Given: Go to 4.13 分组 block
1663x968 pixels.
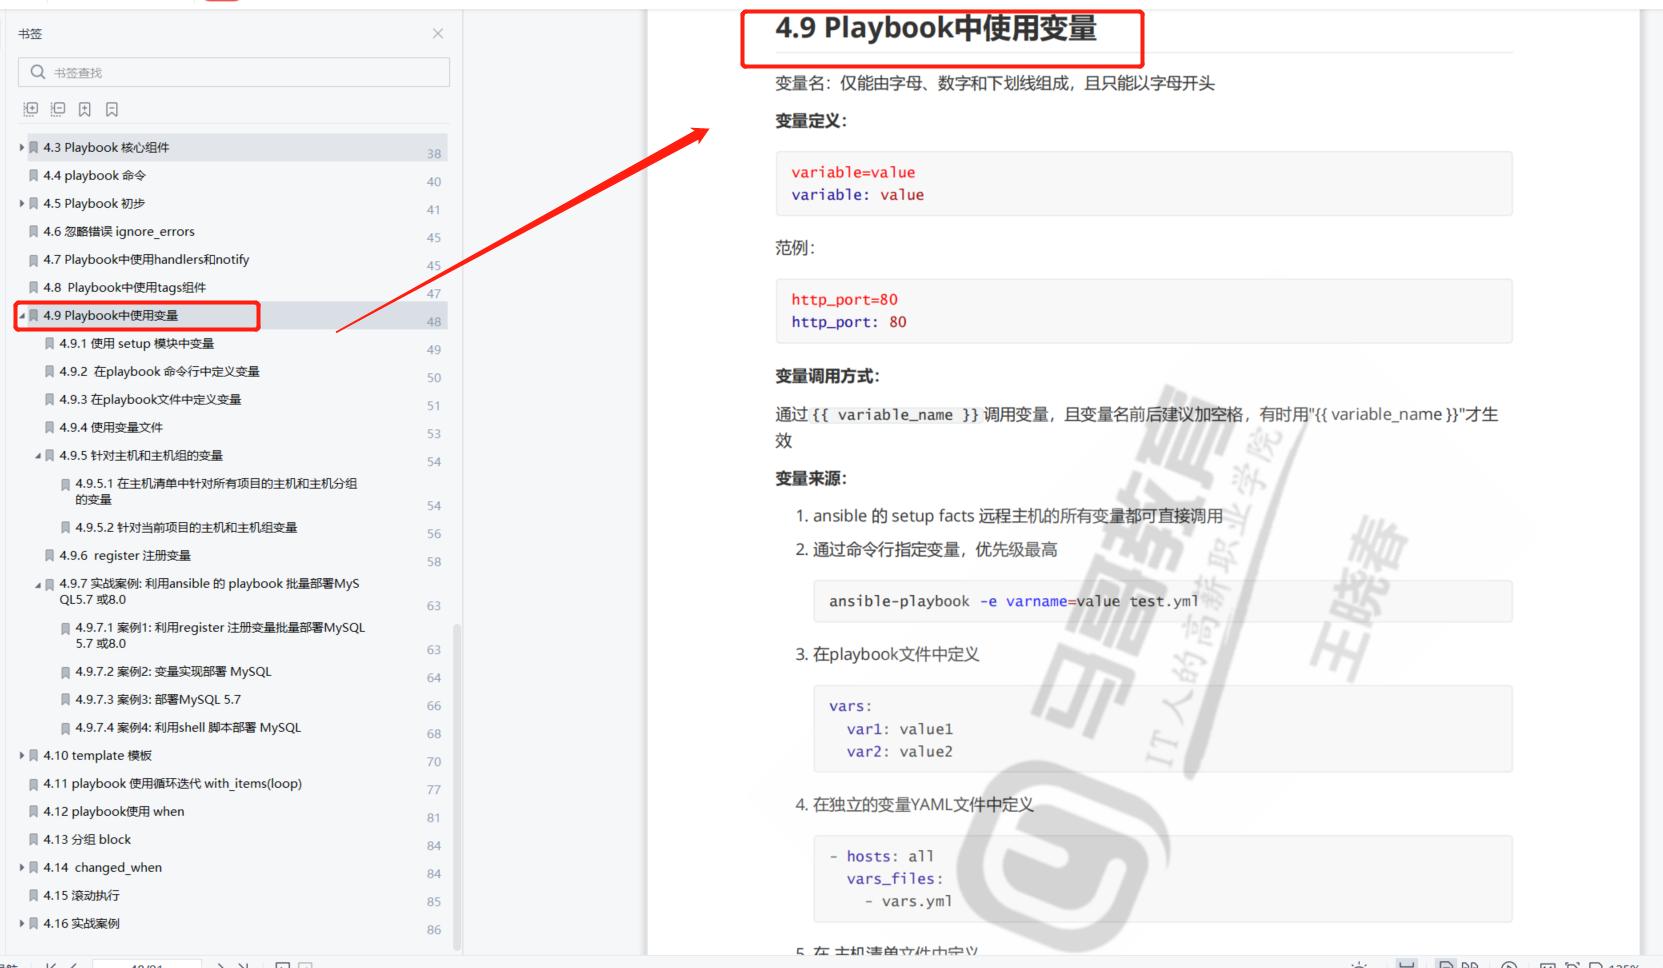Looking at the screenshot, I should 87,840.
